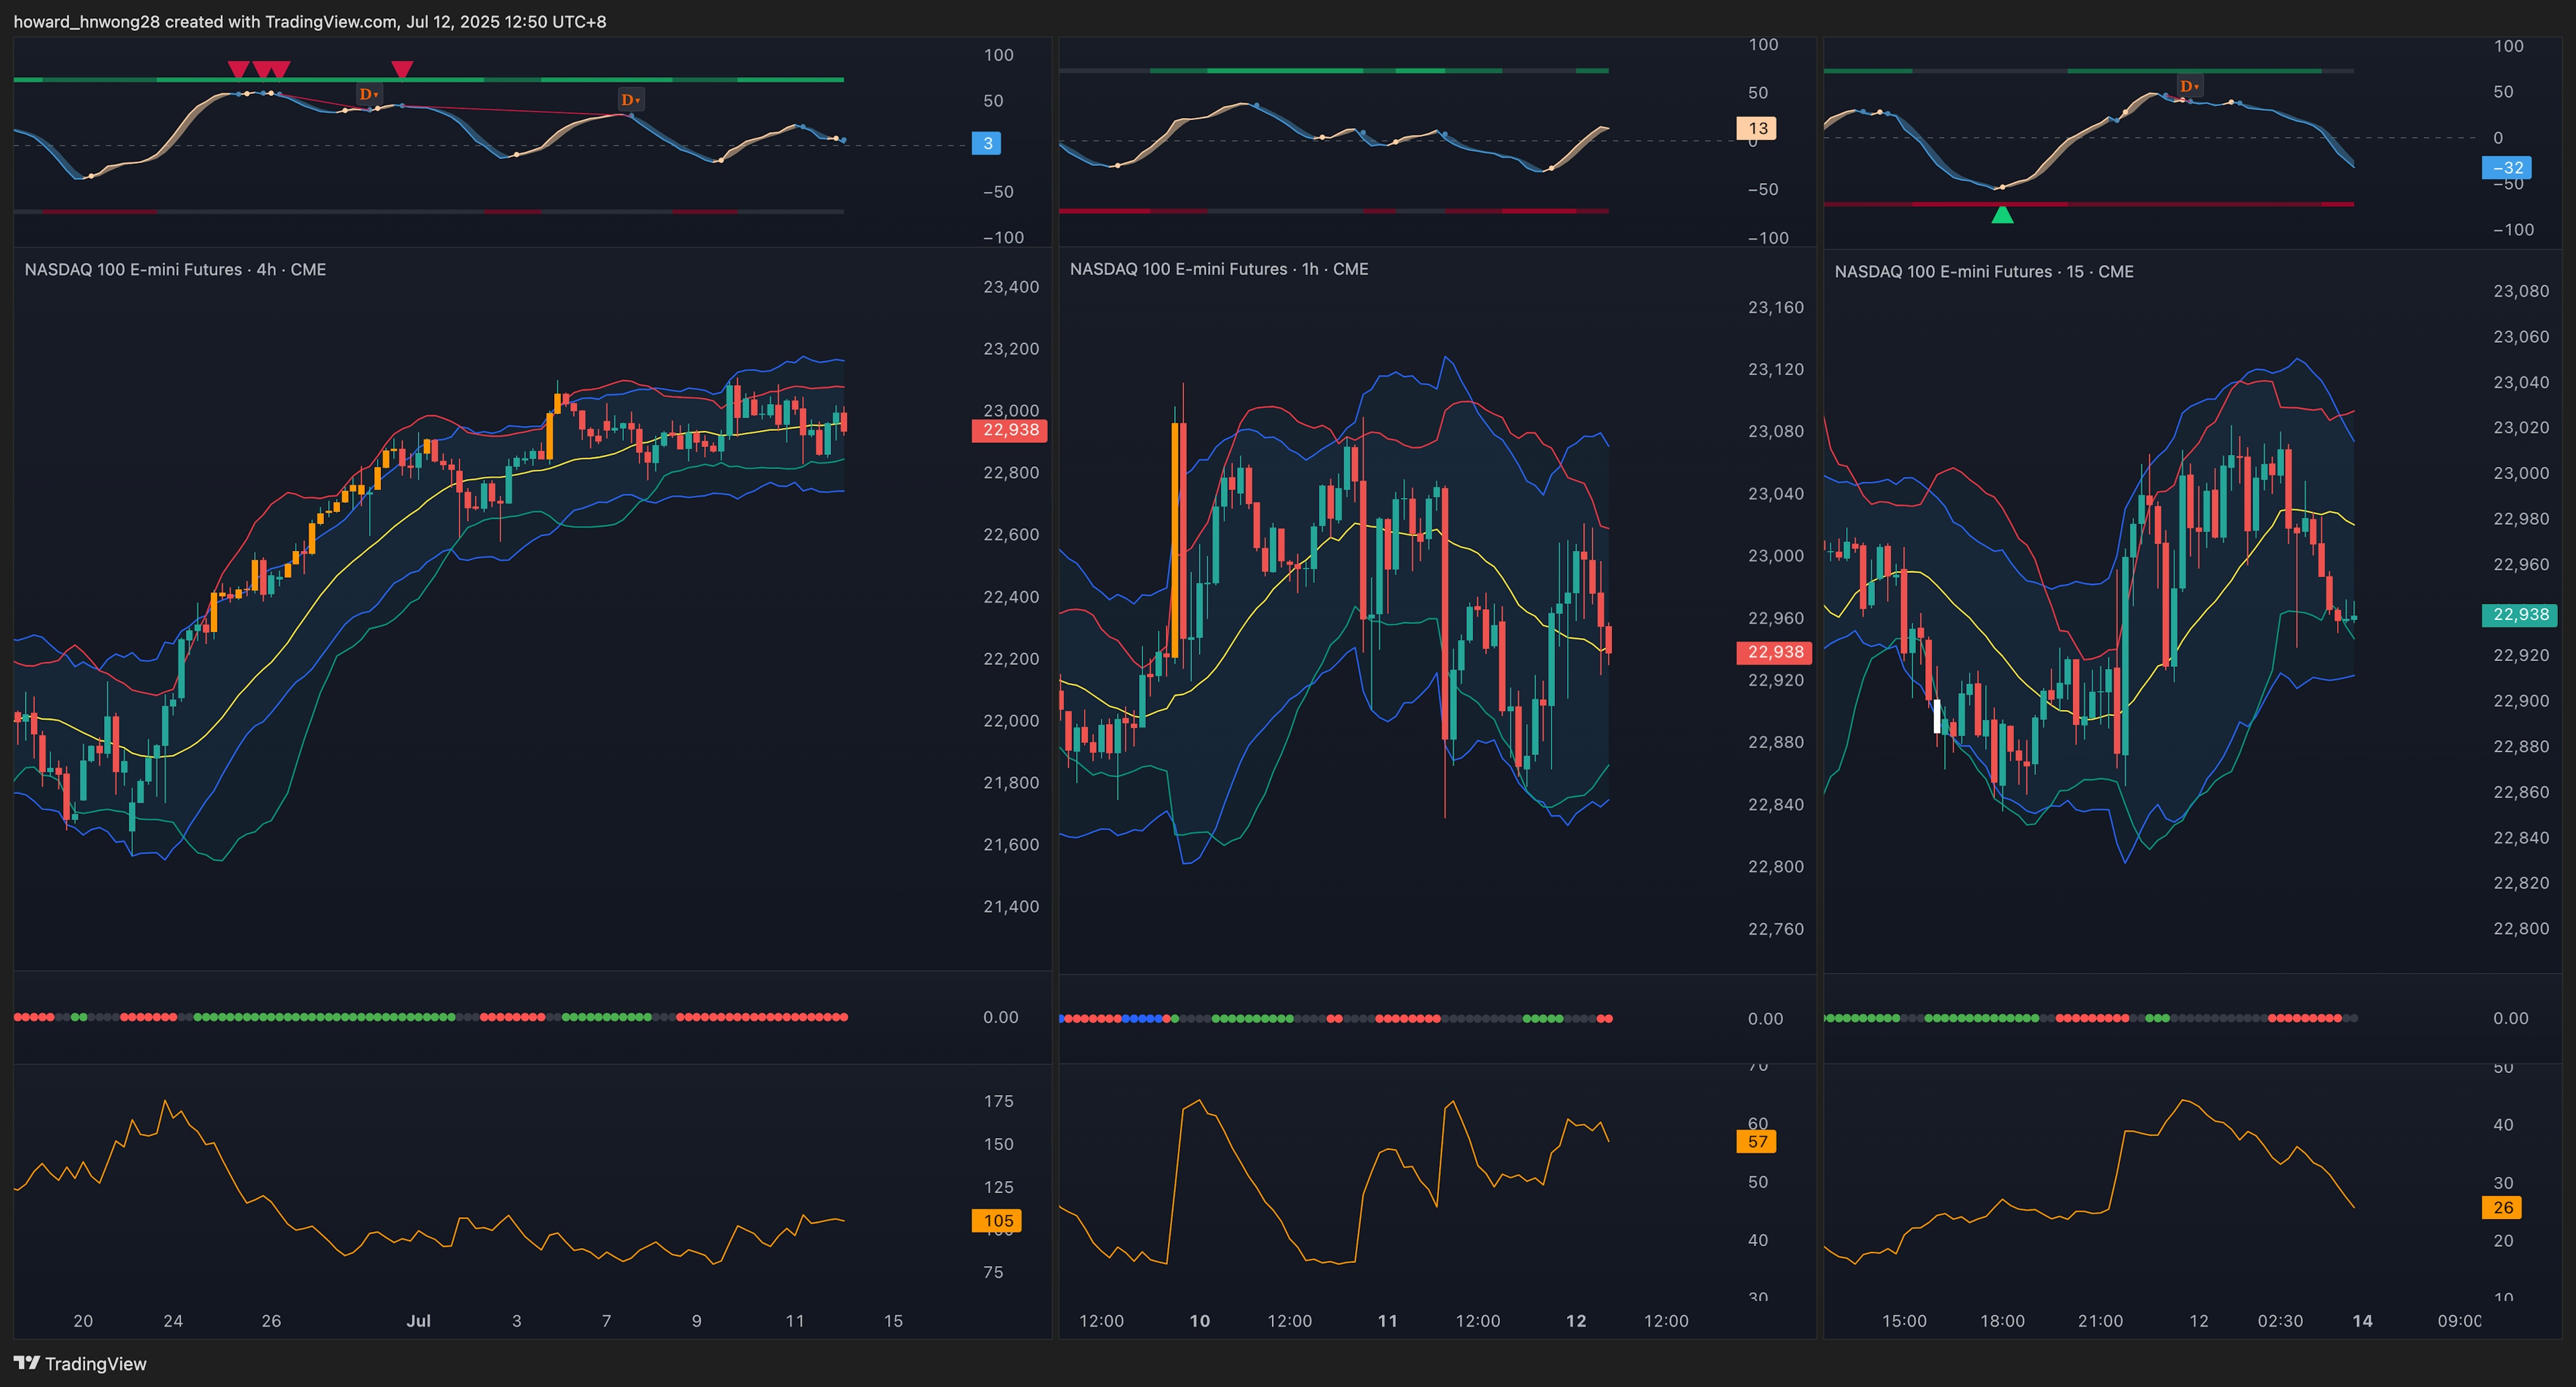This screenshot has width=2576, height=1387.
Task: Click the bold 14 label on 15-minute time axis
Action: 2362,1321
